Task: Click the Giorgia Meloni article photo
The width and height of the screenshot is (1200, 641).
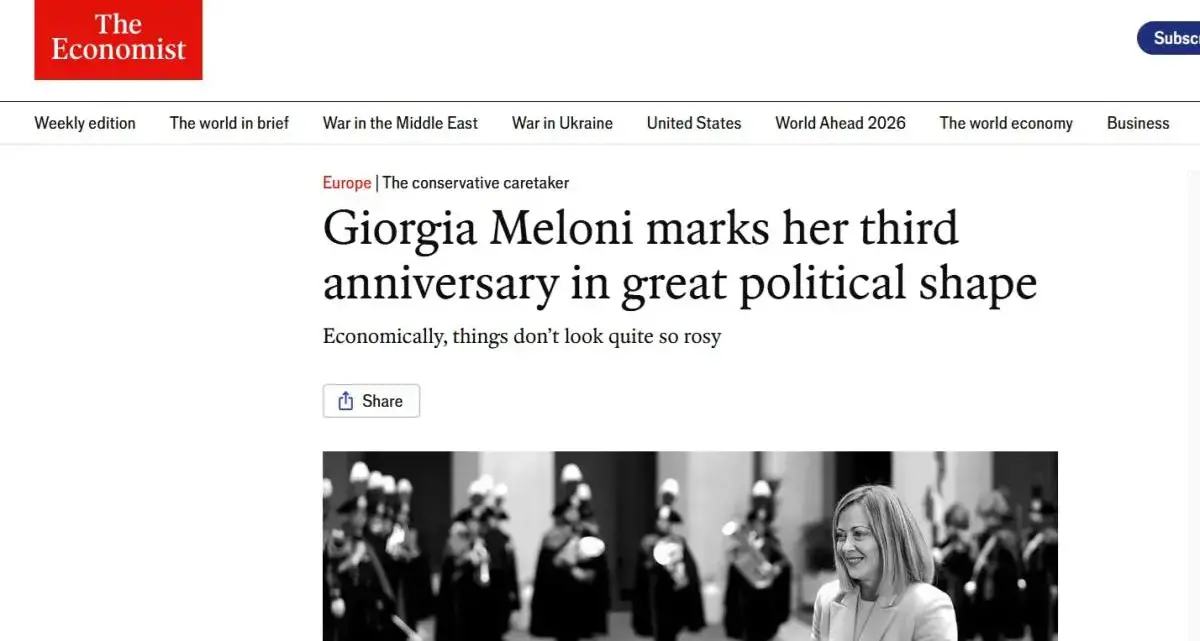Action: tap(690, 545)
